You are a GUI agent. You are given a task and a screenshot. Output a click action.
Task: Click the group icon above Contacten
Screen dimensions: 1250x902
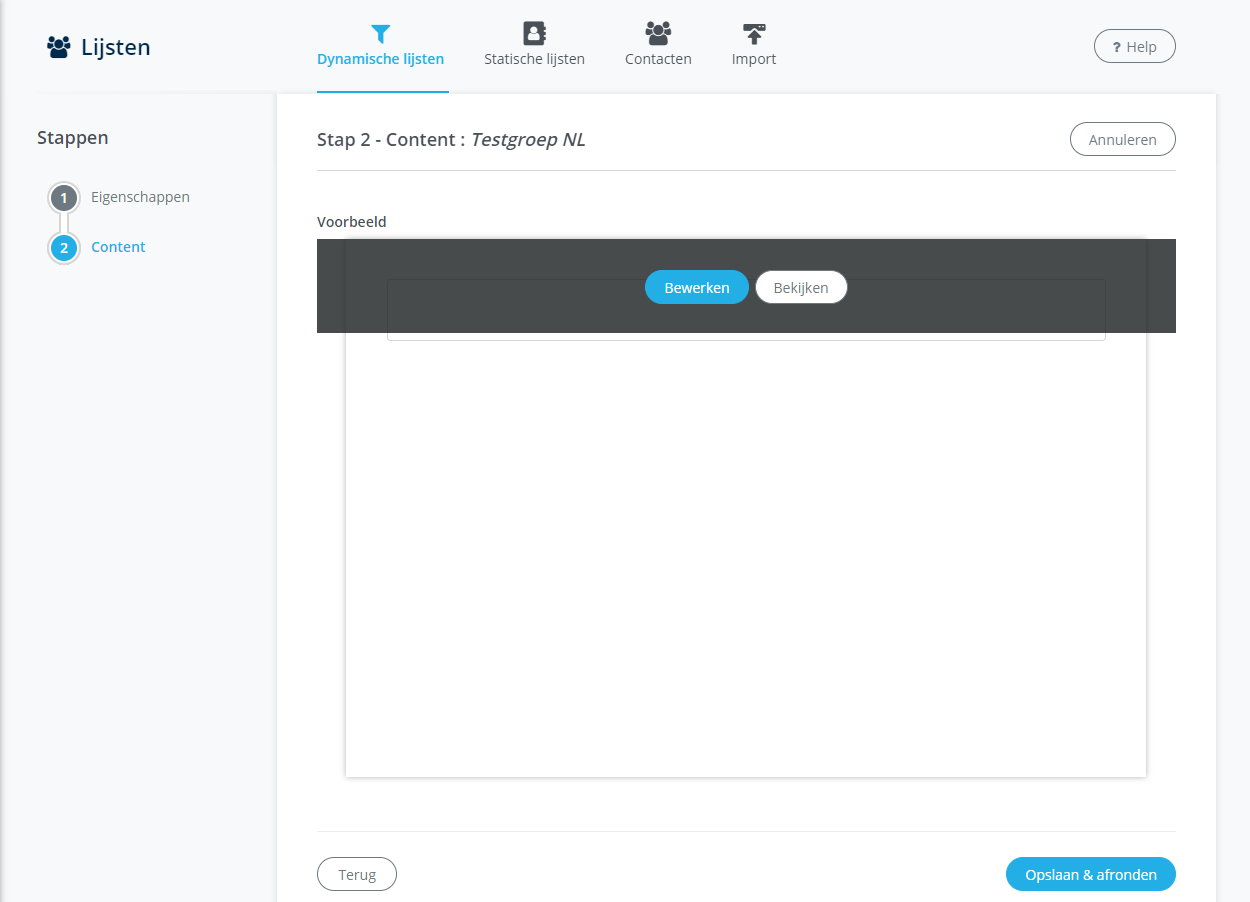pos(658,33)
